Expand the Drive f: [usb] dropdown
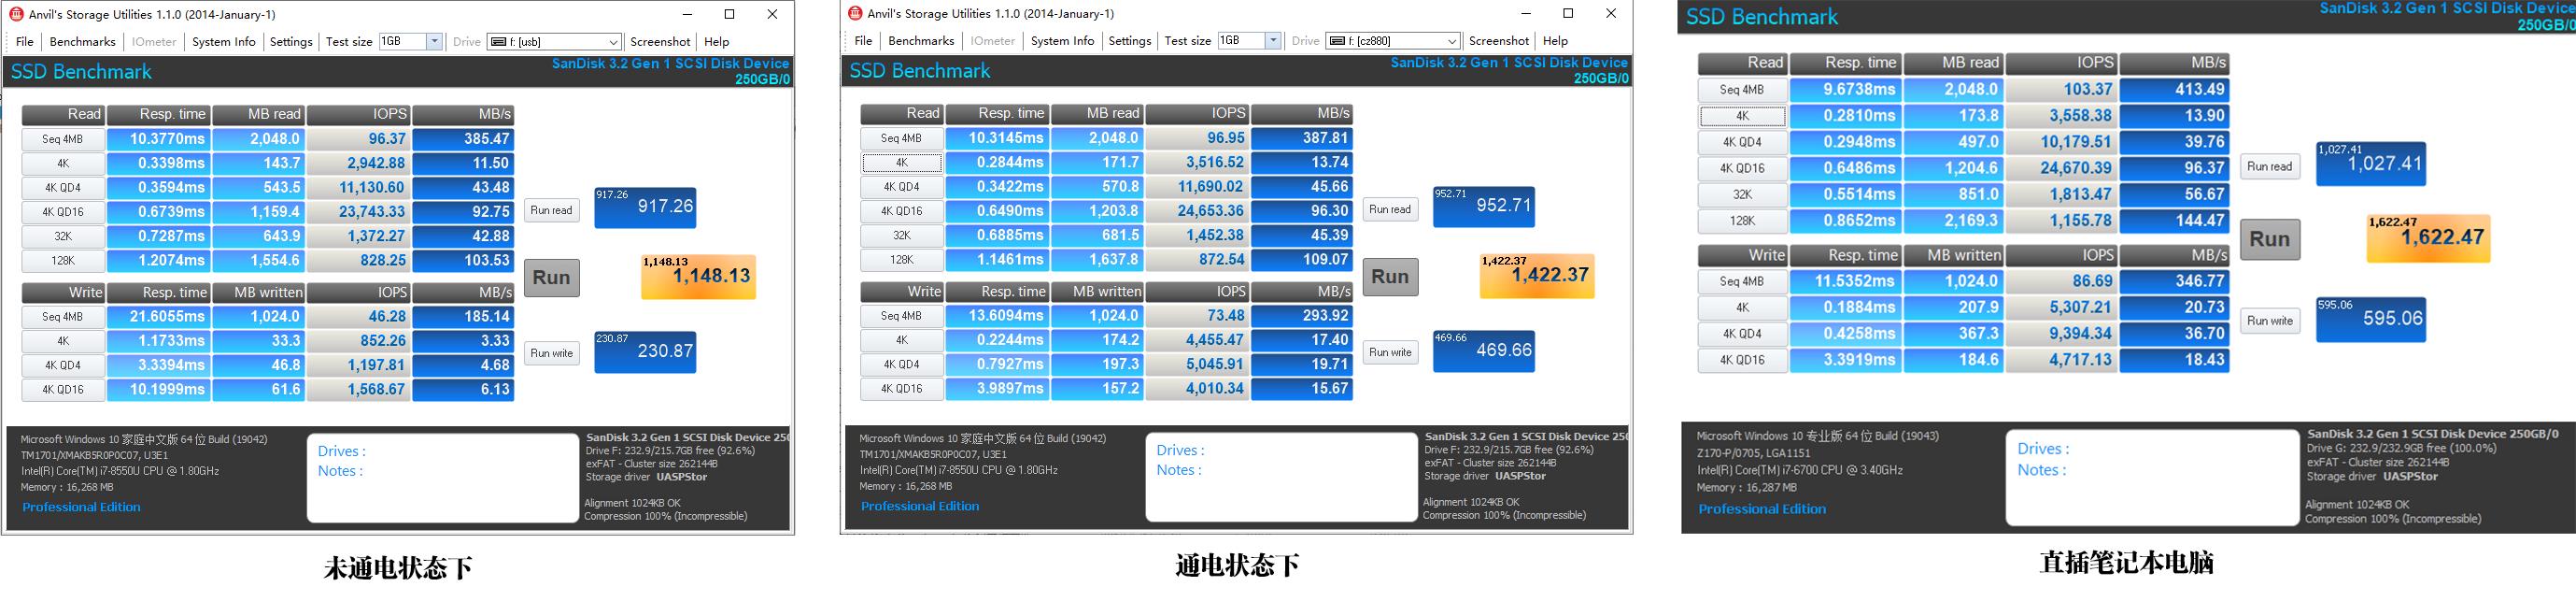 (614, 42)
